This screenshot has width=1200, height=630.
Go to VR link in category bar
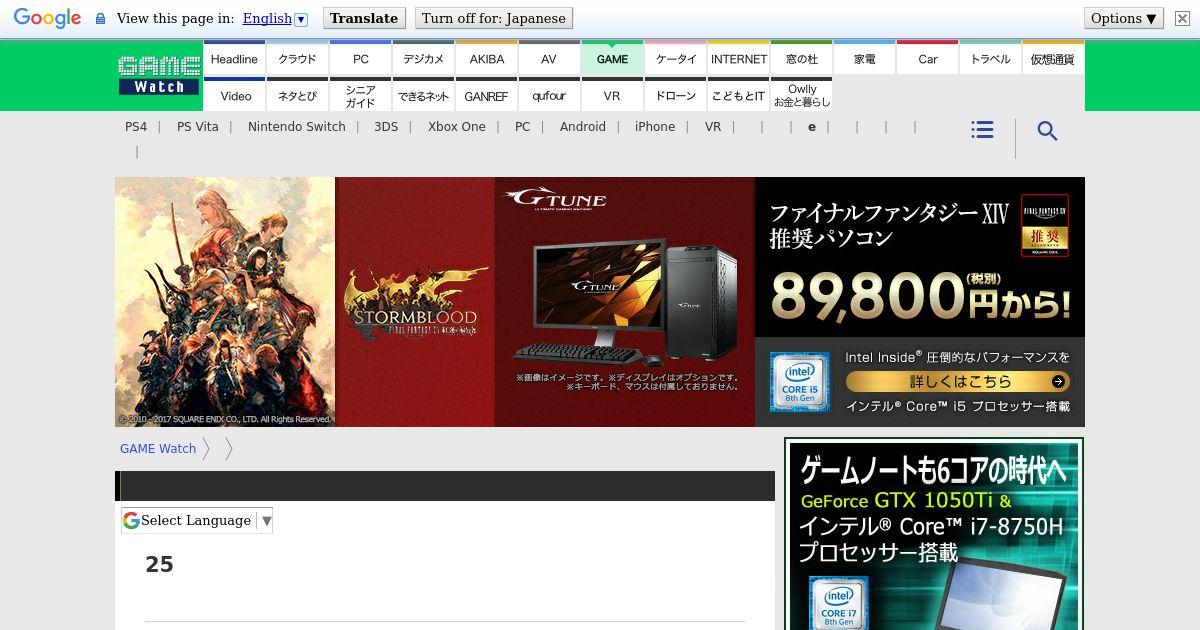pos(713,127)
